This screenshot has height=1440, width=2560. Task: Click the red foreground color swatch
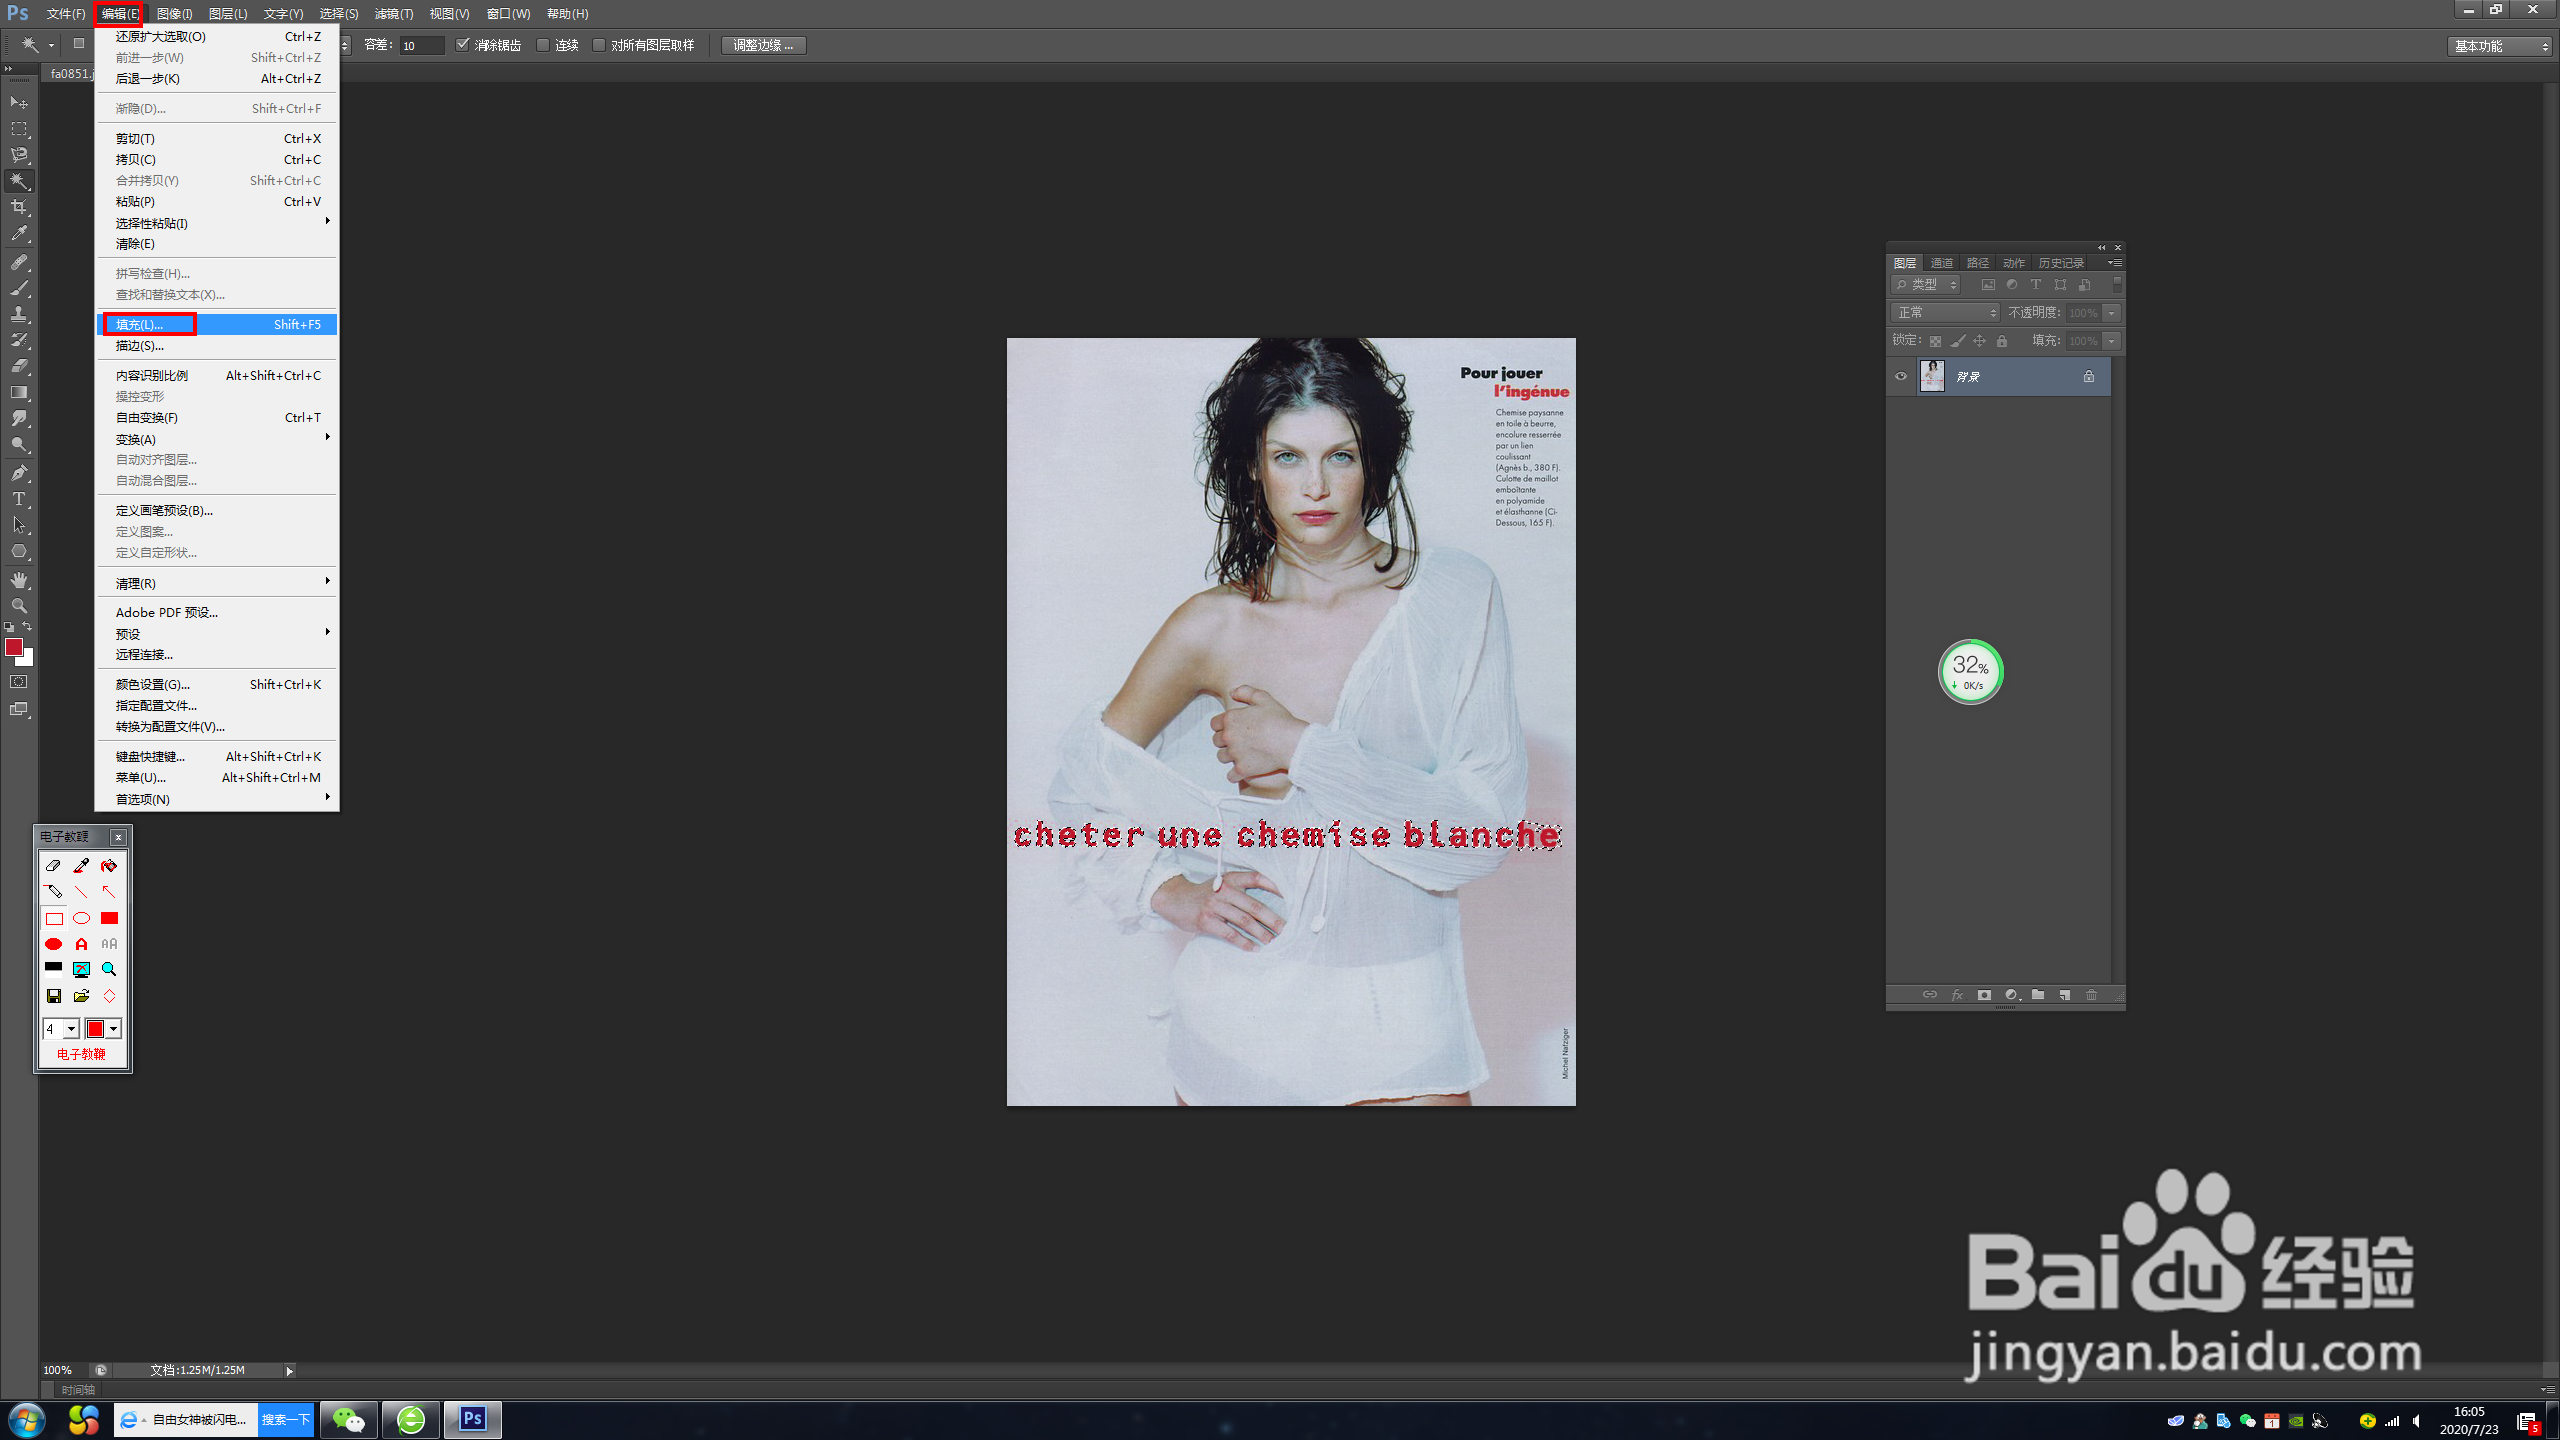point(14,648)
